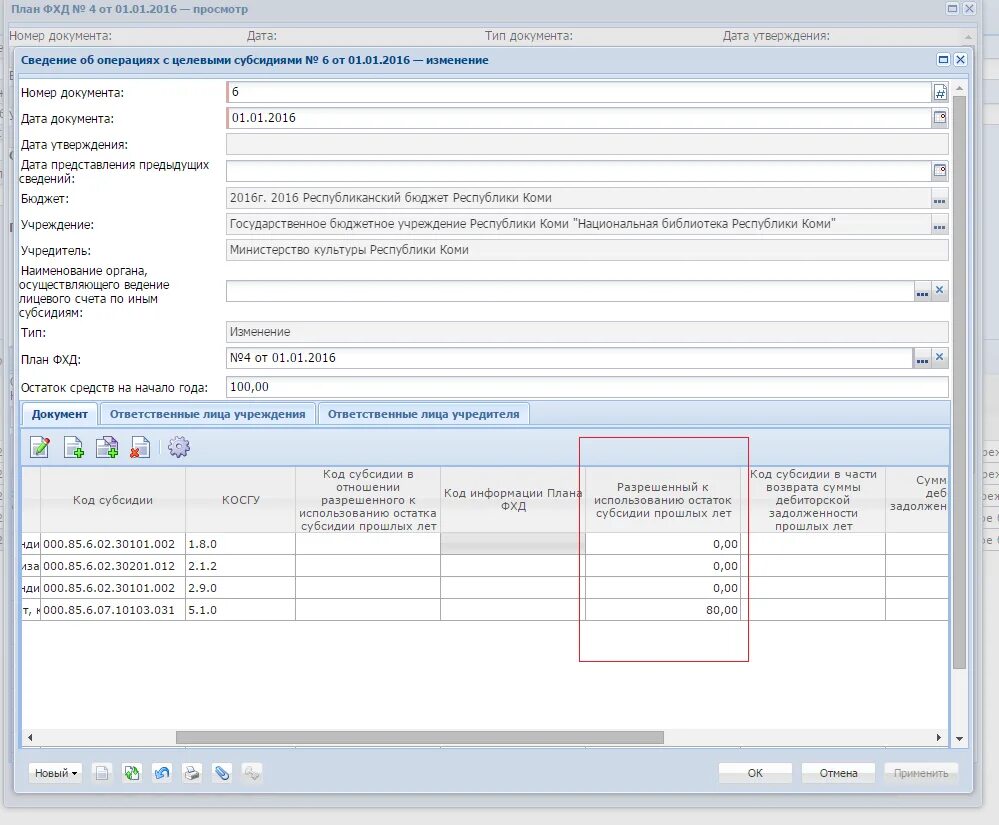
Task: Click the Остаток средств на начало года field
Action: 587,387
